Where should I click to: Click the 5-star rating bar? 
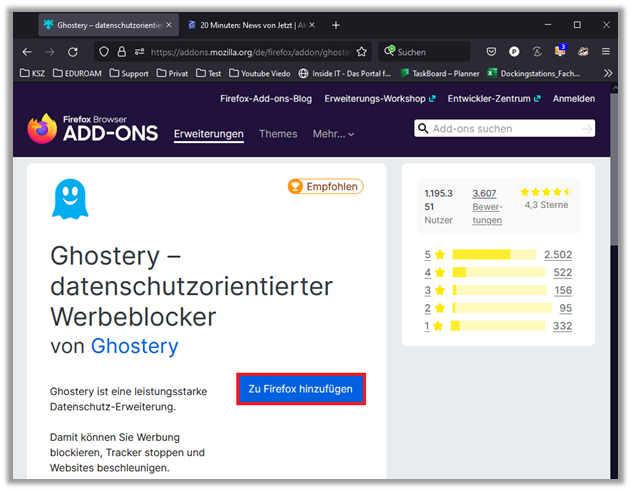494,255
